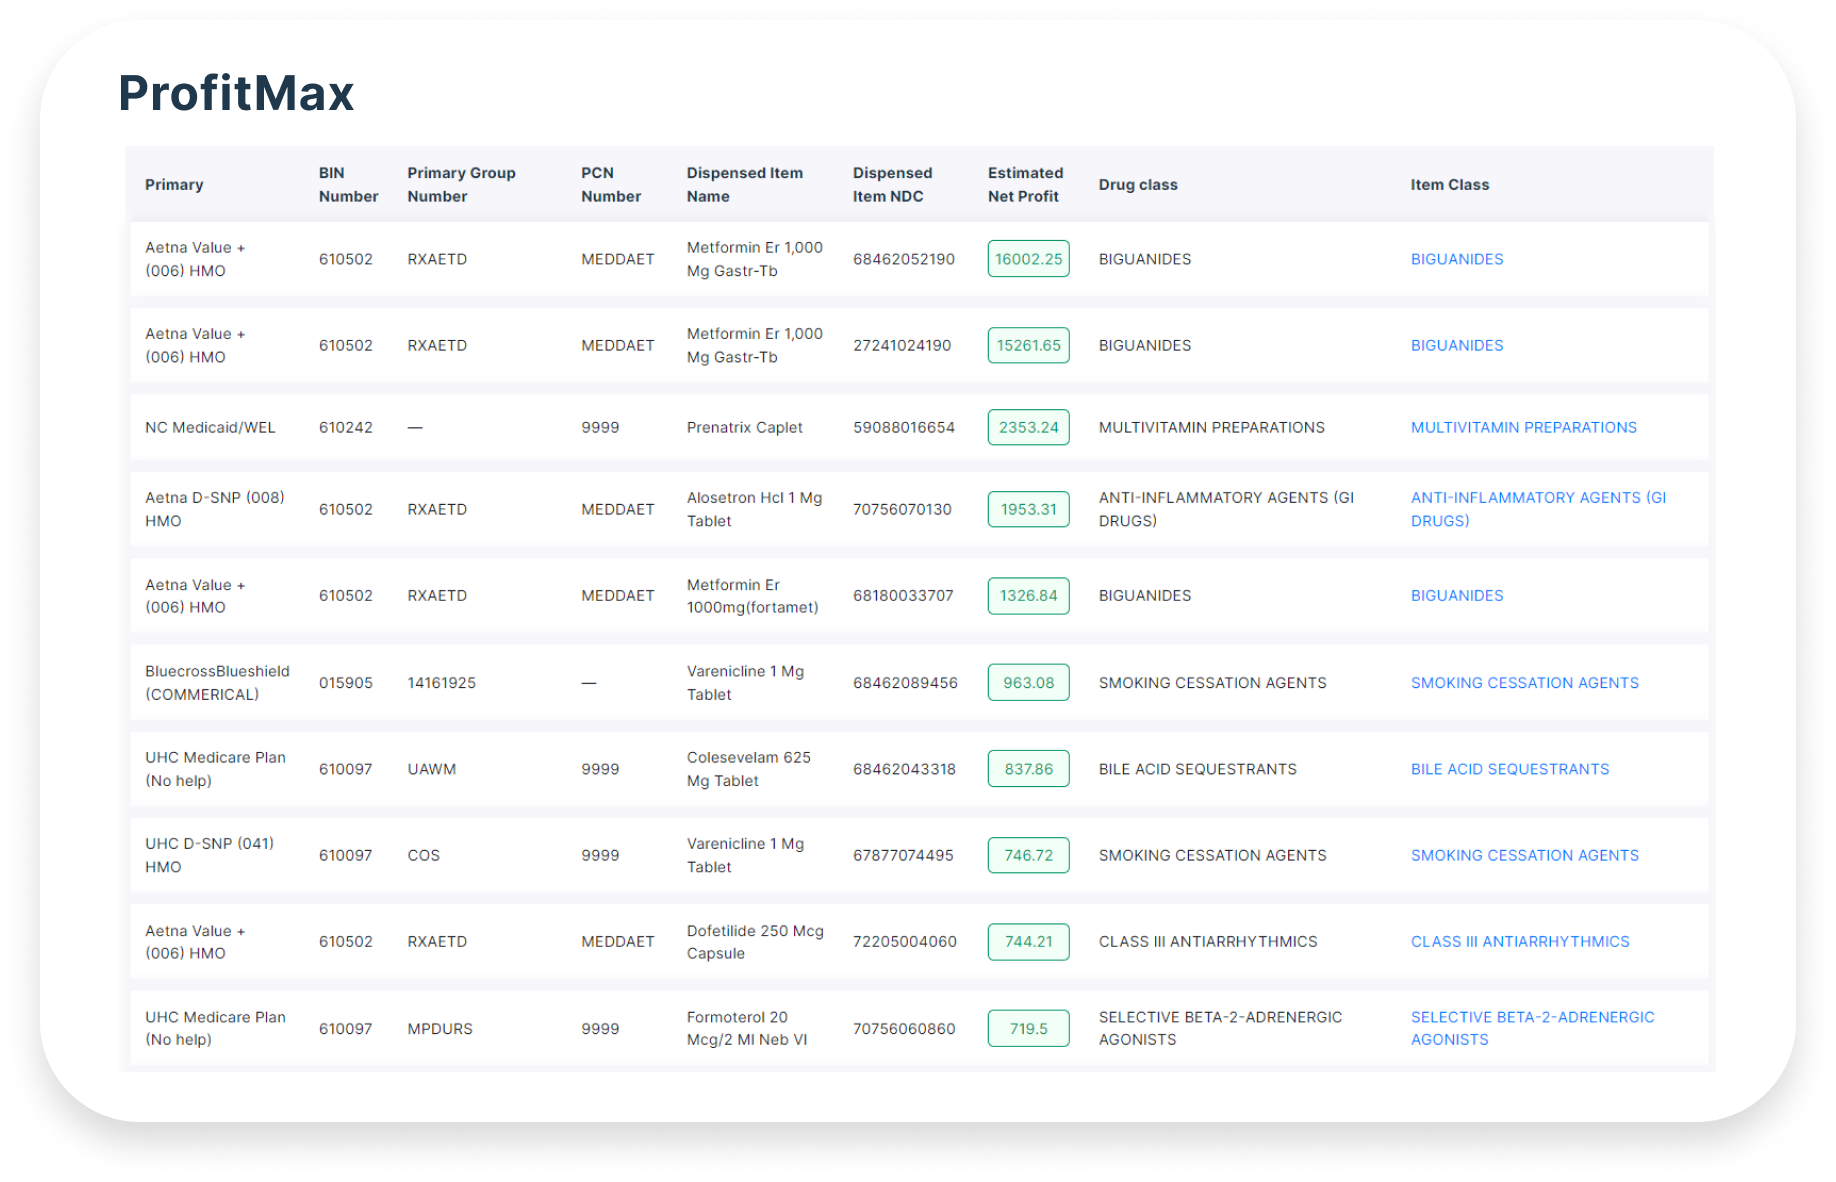The image size is (1836, 1182).
Task: Select the 2353.24 profit badge
Action: 1028,427
